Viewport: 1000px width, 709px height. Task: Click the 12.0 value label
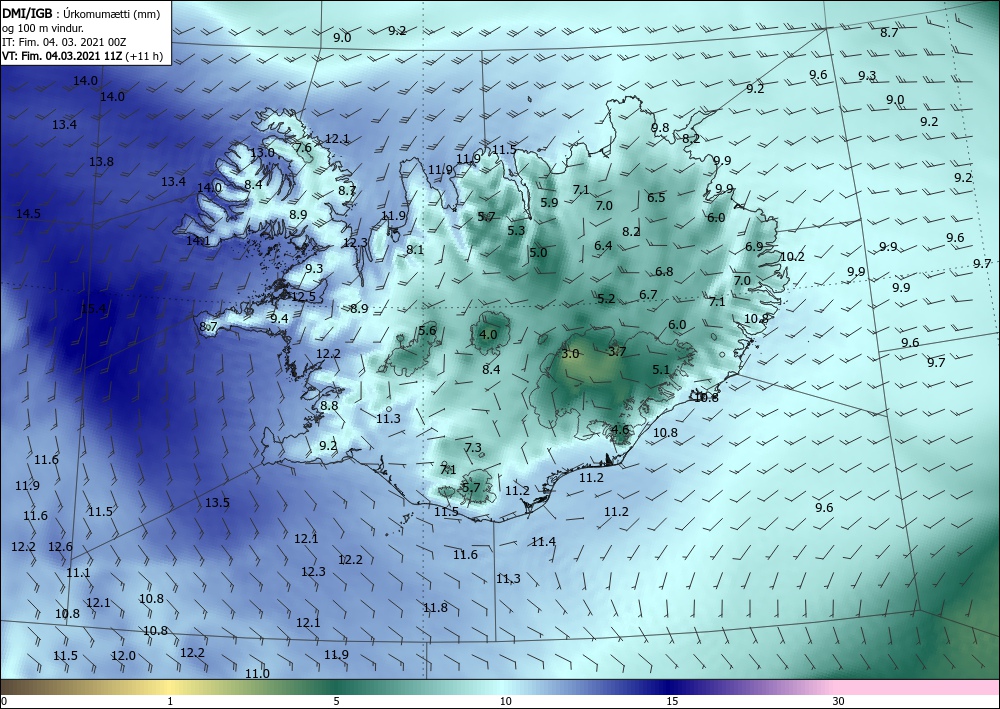tap(123, 655)
